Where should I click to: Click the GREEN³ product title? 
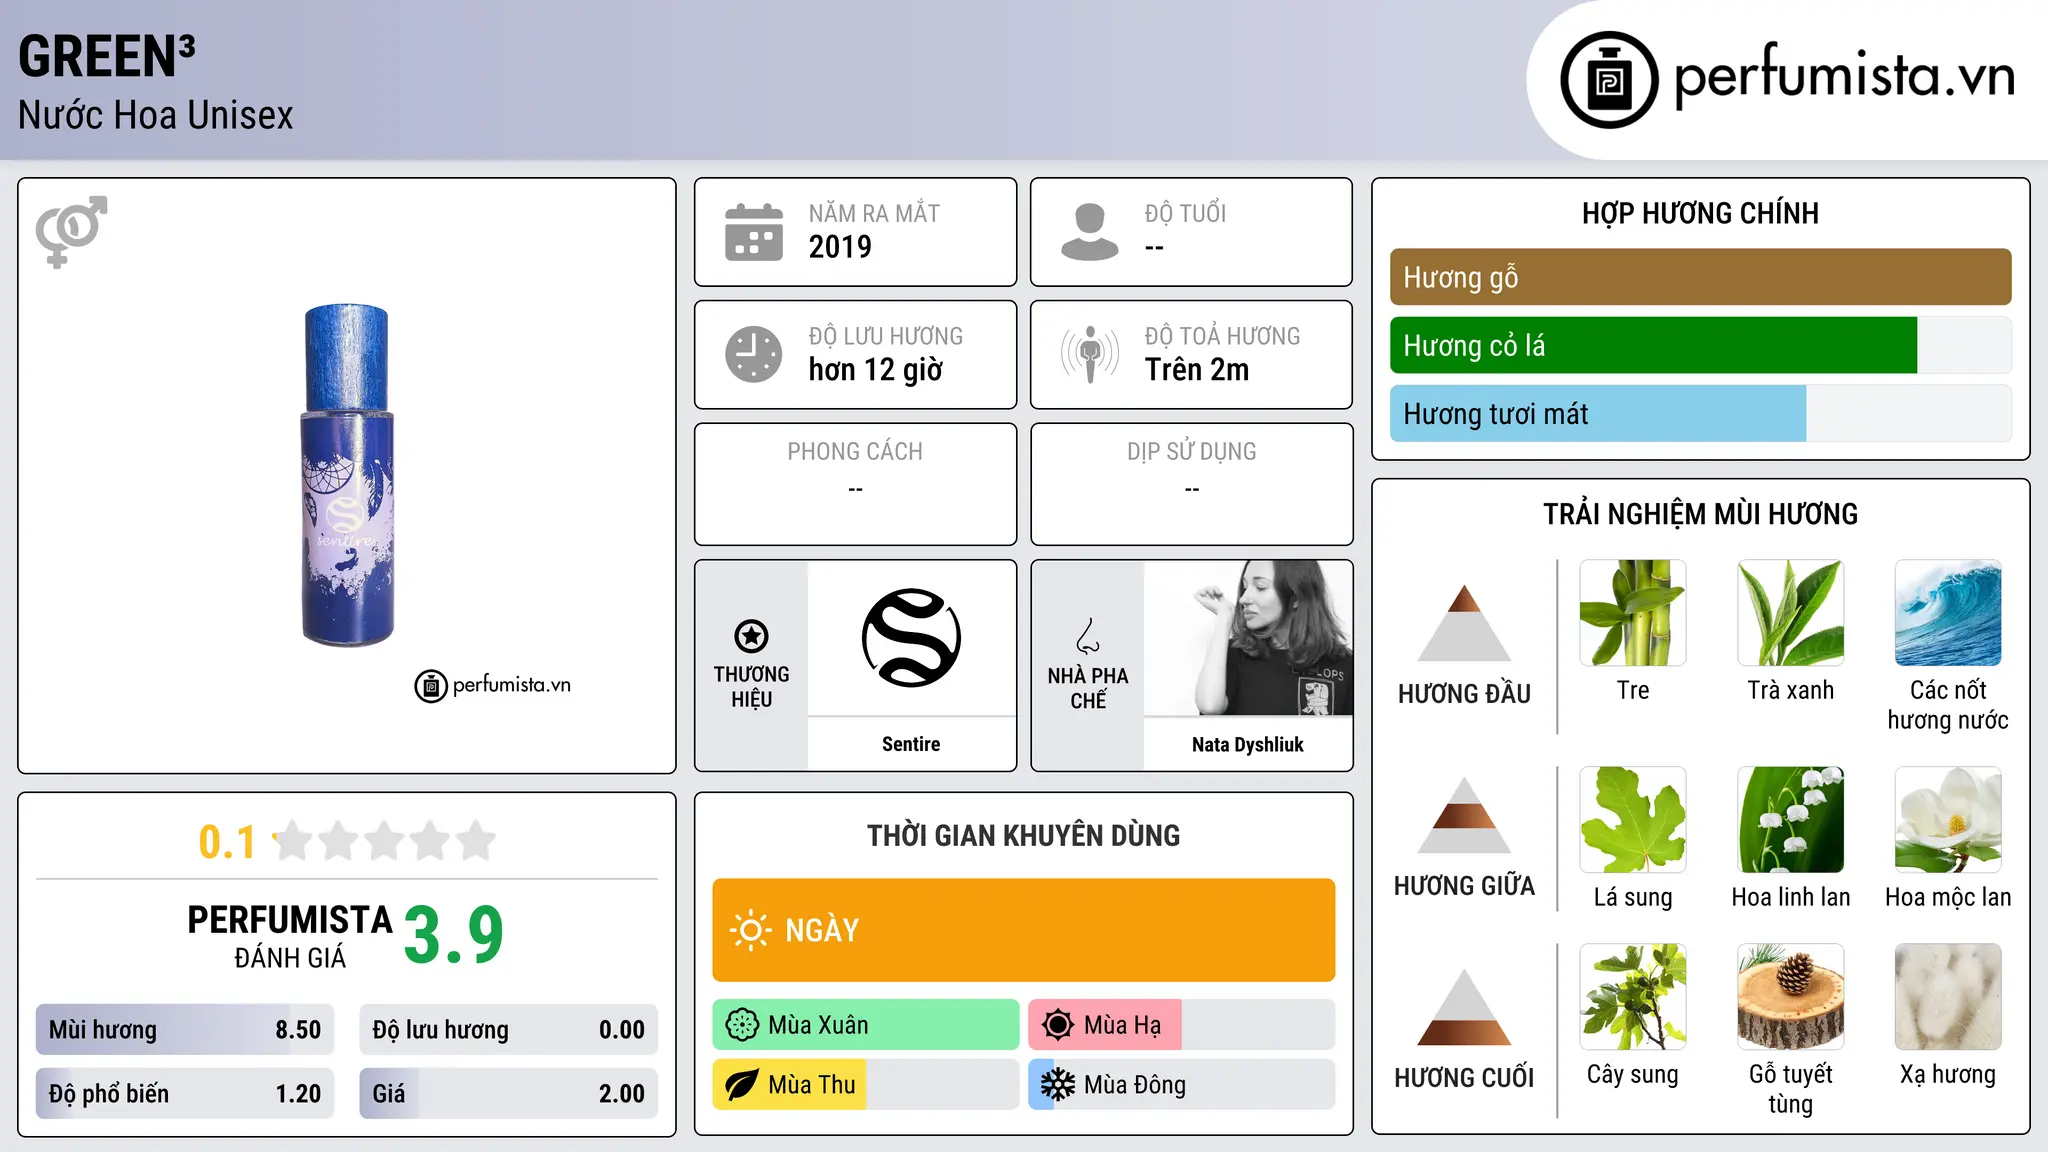click(107, 56)
